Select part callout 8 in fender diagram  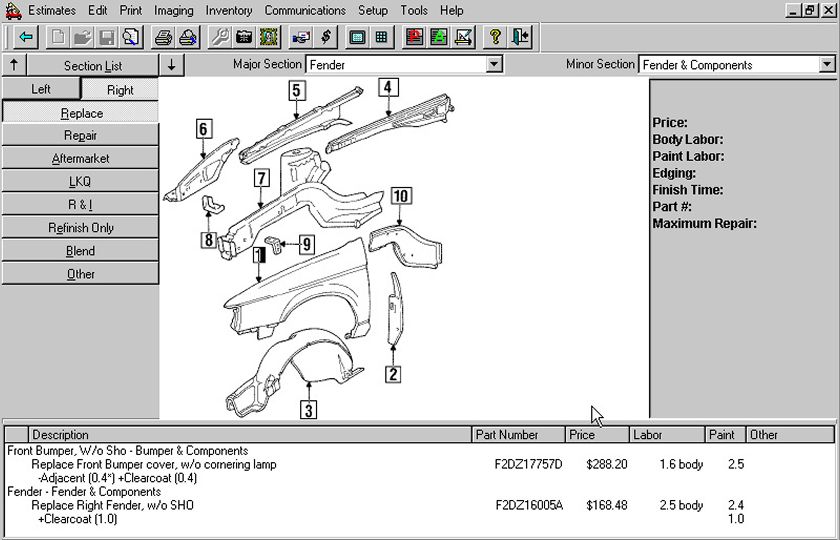click(x=208, y=239)
